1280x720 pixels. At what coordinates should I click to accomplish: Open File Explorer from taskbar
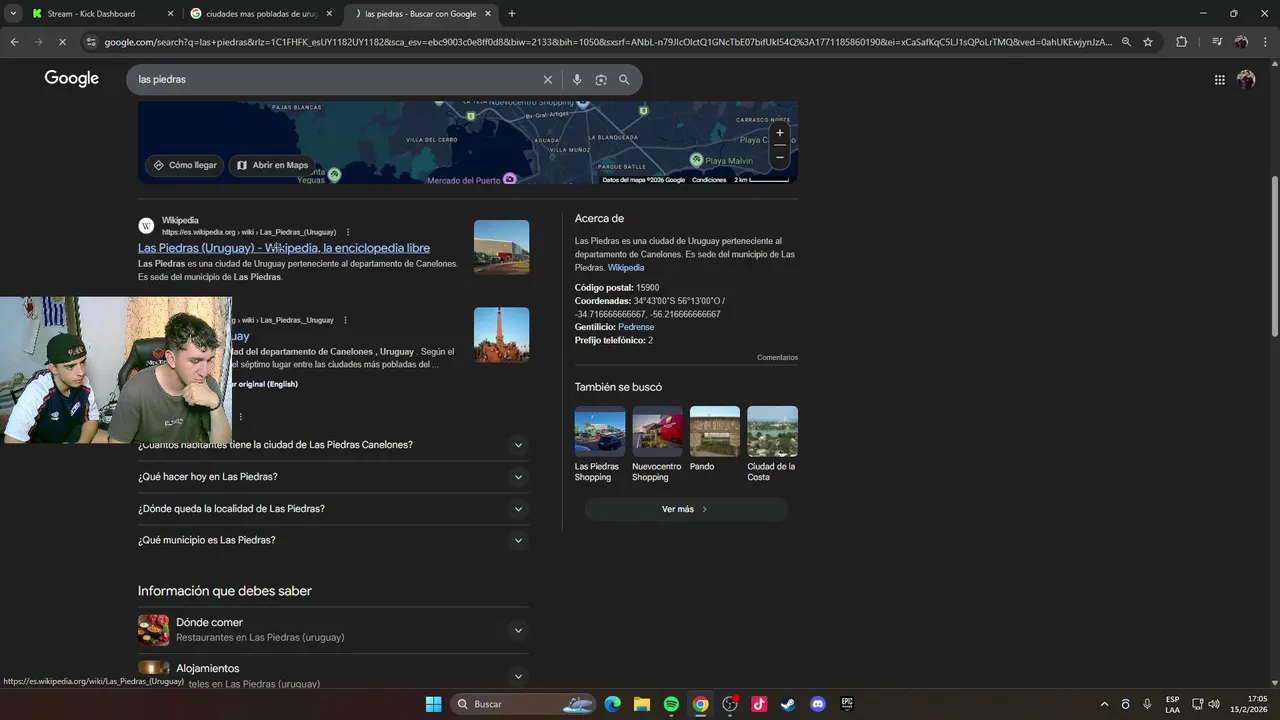641,704
